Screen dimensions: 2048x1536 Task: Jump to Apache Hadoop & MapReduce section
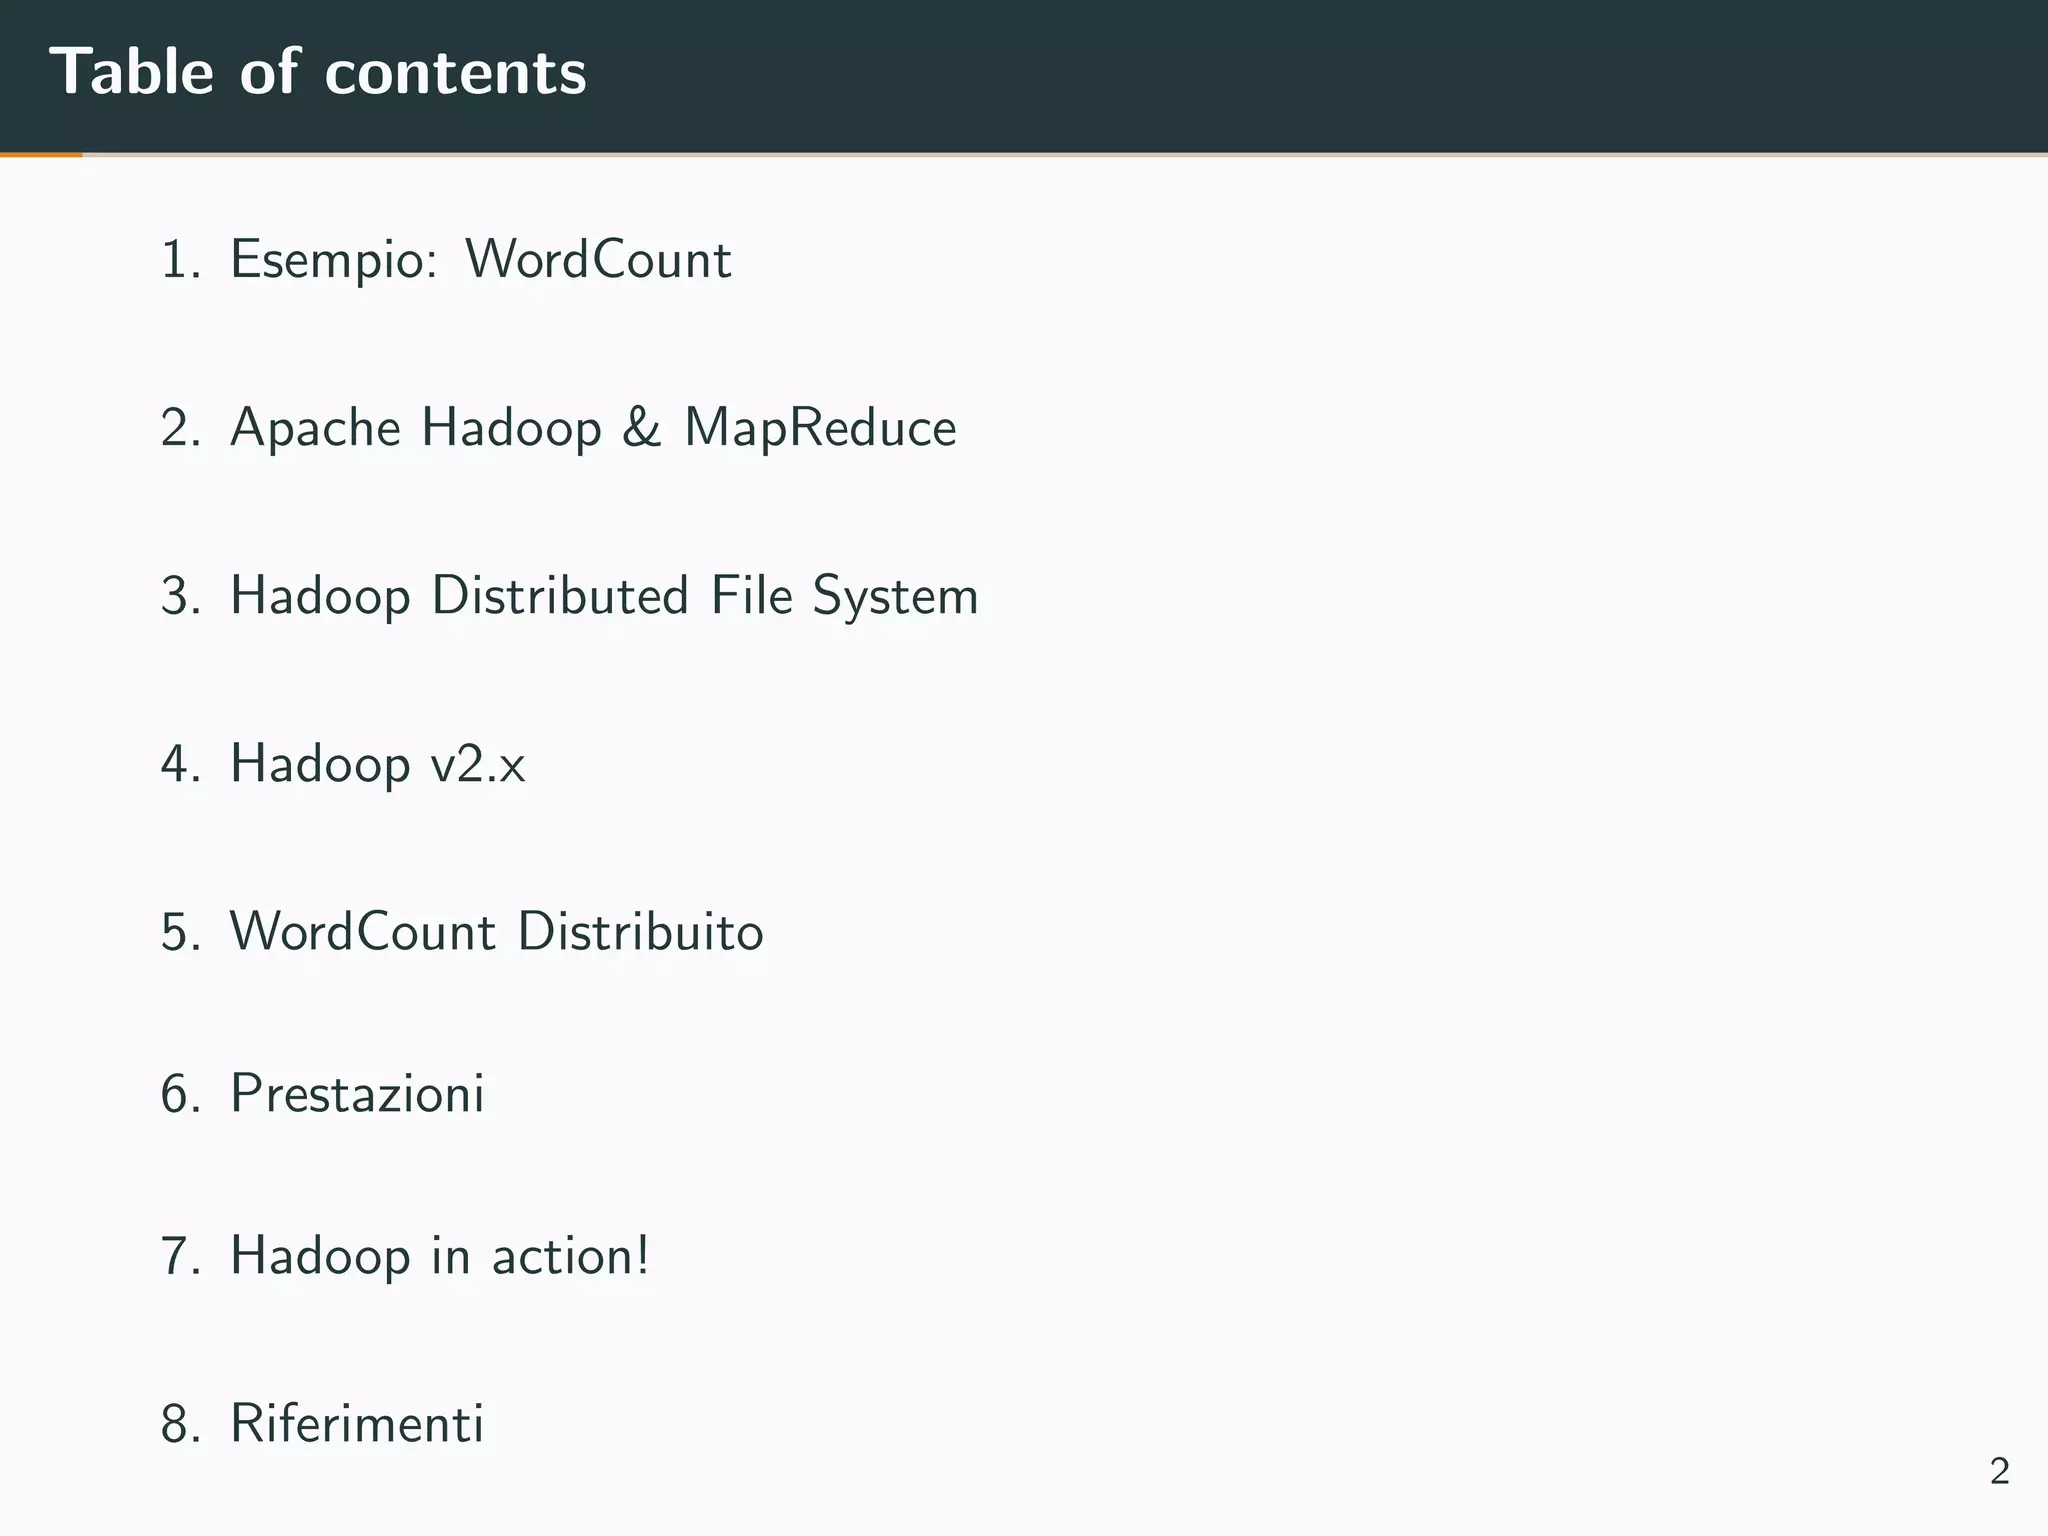point(592,428)
